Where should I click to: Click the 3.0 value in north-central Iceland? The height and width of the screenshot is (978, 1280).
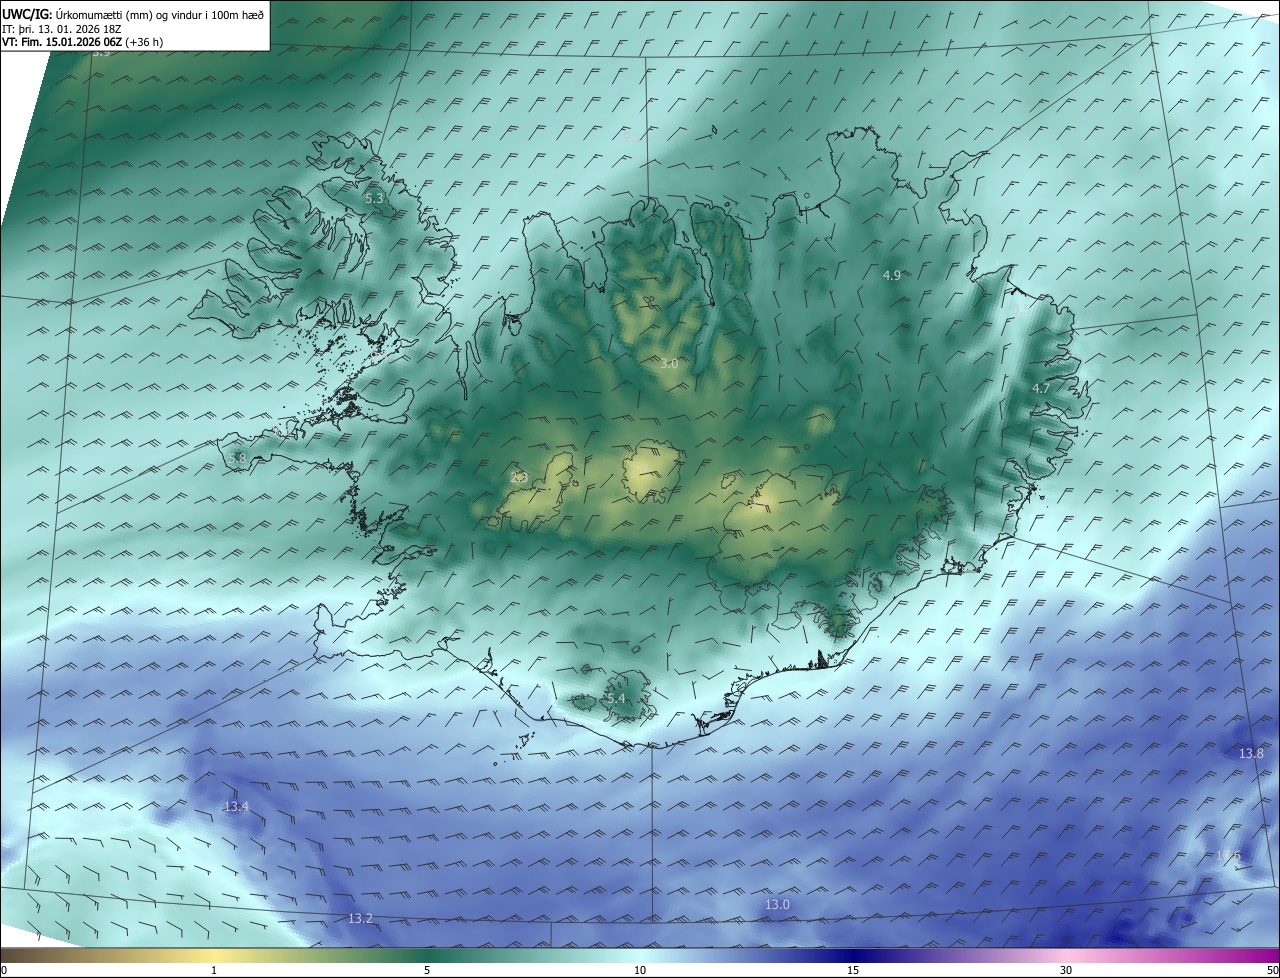point(669,364)
